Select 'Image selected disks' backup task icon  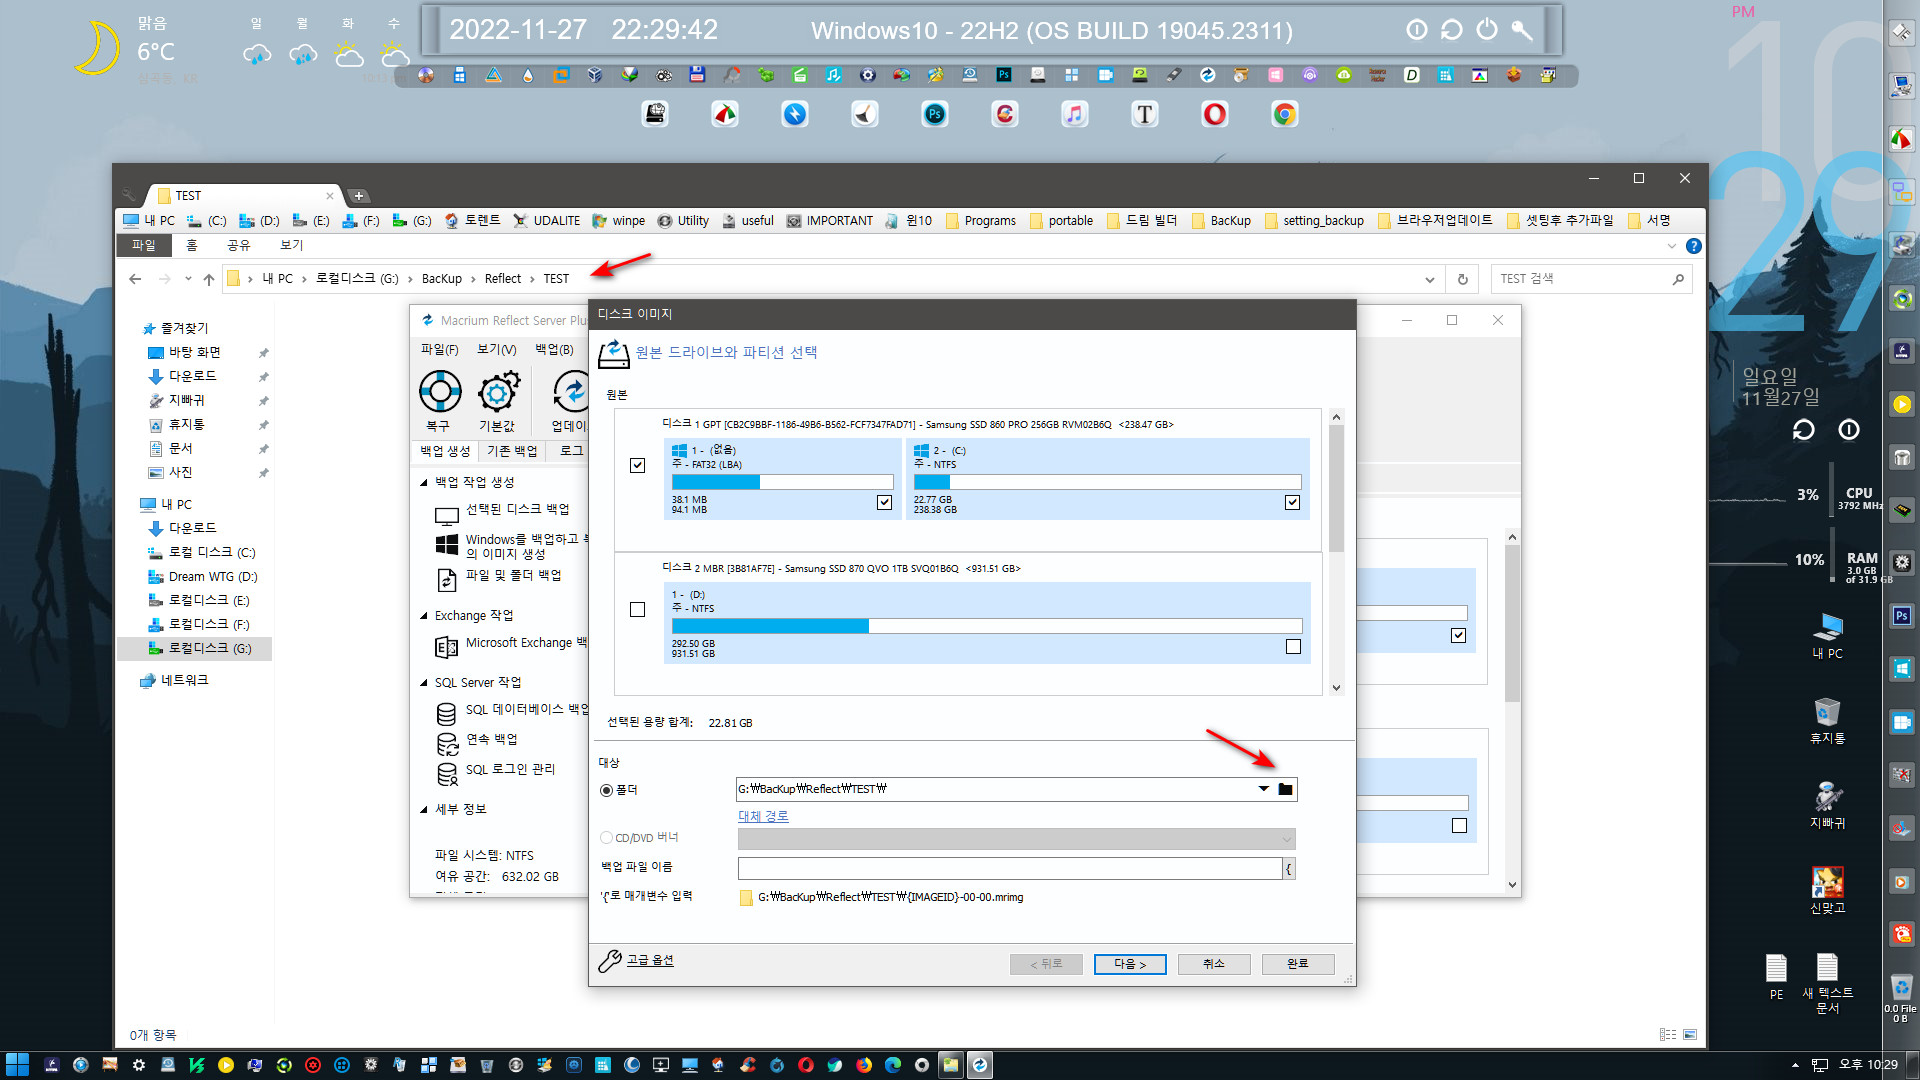point(446,516)
